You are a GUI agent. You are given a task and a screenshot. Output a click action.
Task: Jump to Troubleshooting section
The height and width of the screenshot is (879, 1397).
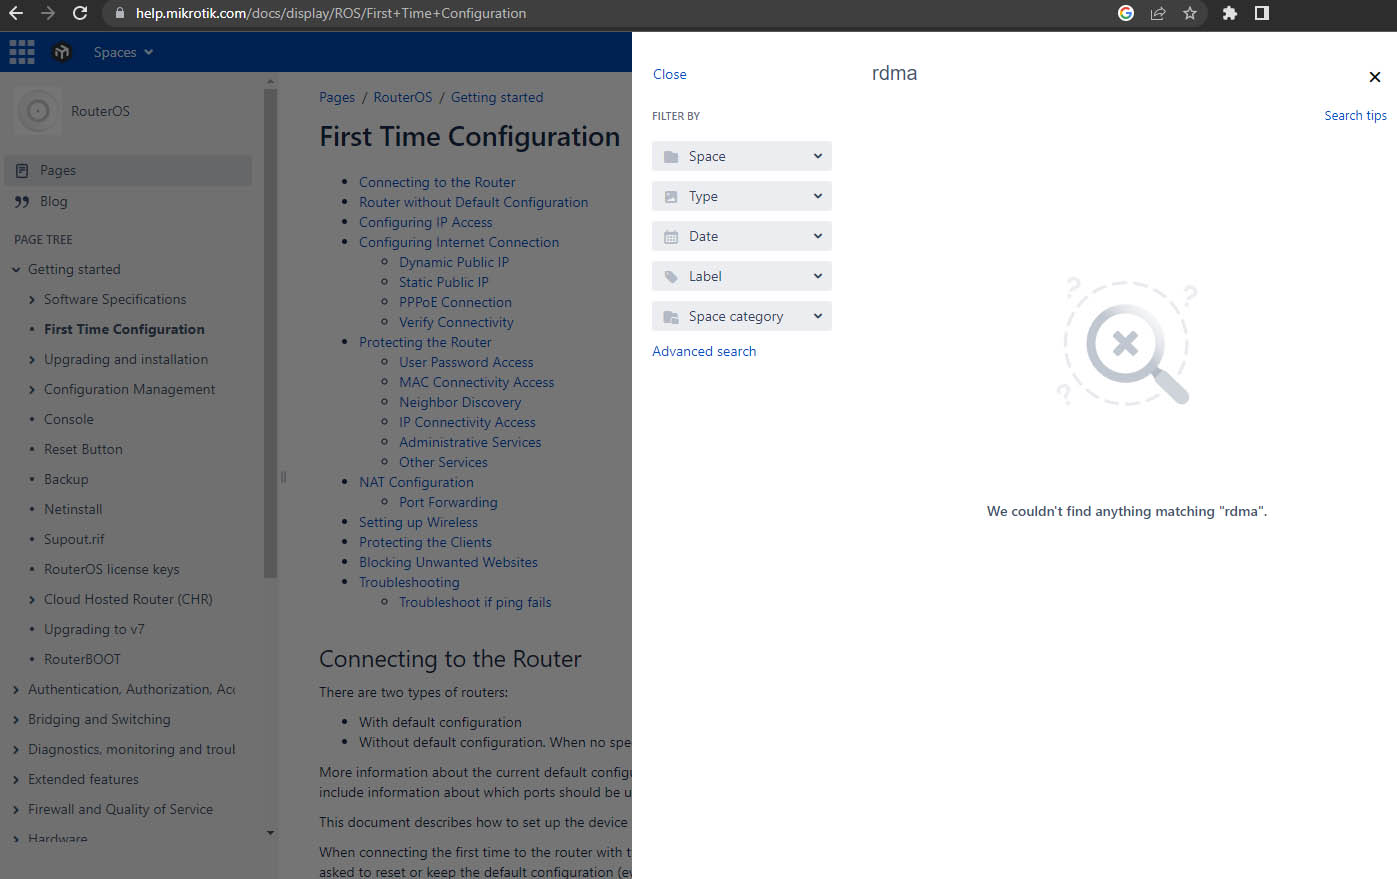(x=409, y=582)
